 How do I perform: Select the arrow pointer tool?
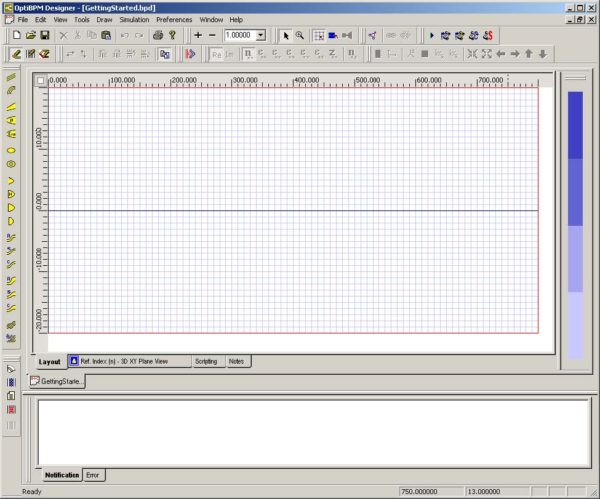point(285,36)
